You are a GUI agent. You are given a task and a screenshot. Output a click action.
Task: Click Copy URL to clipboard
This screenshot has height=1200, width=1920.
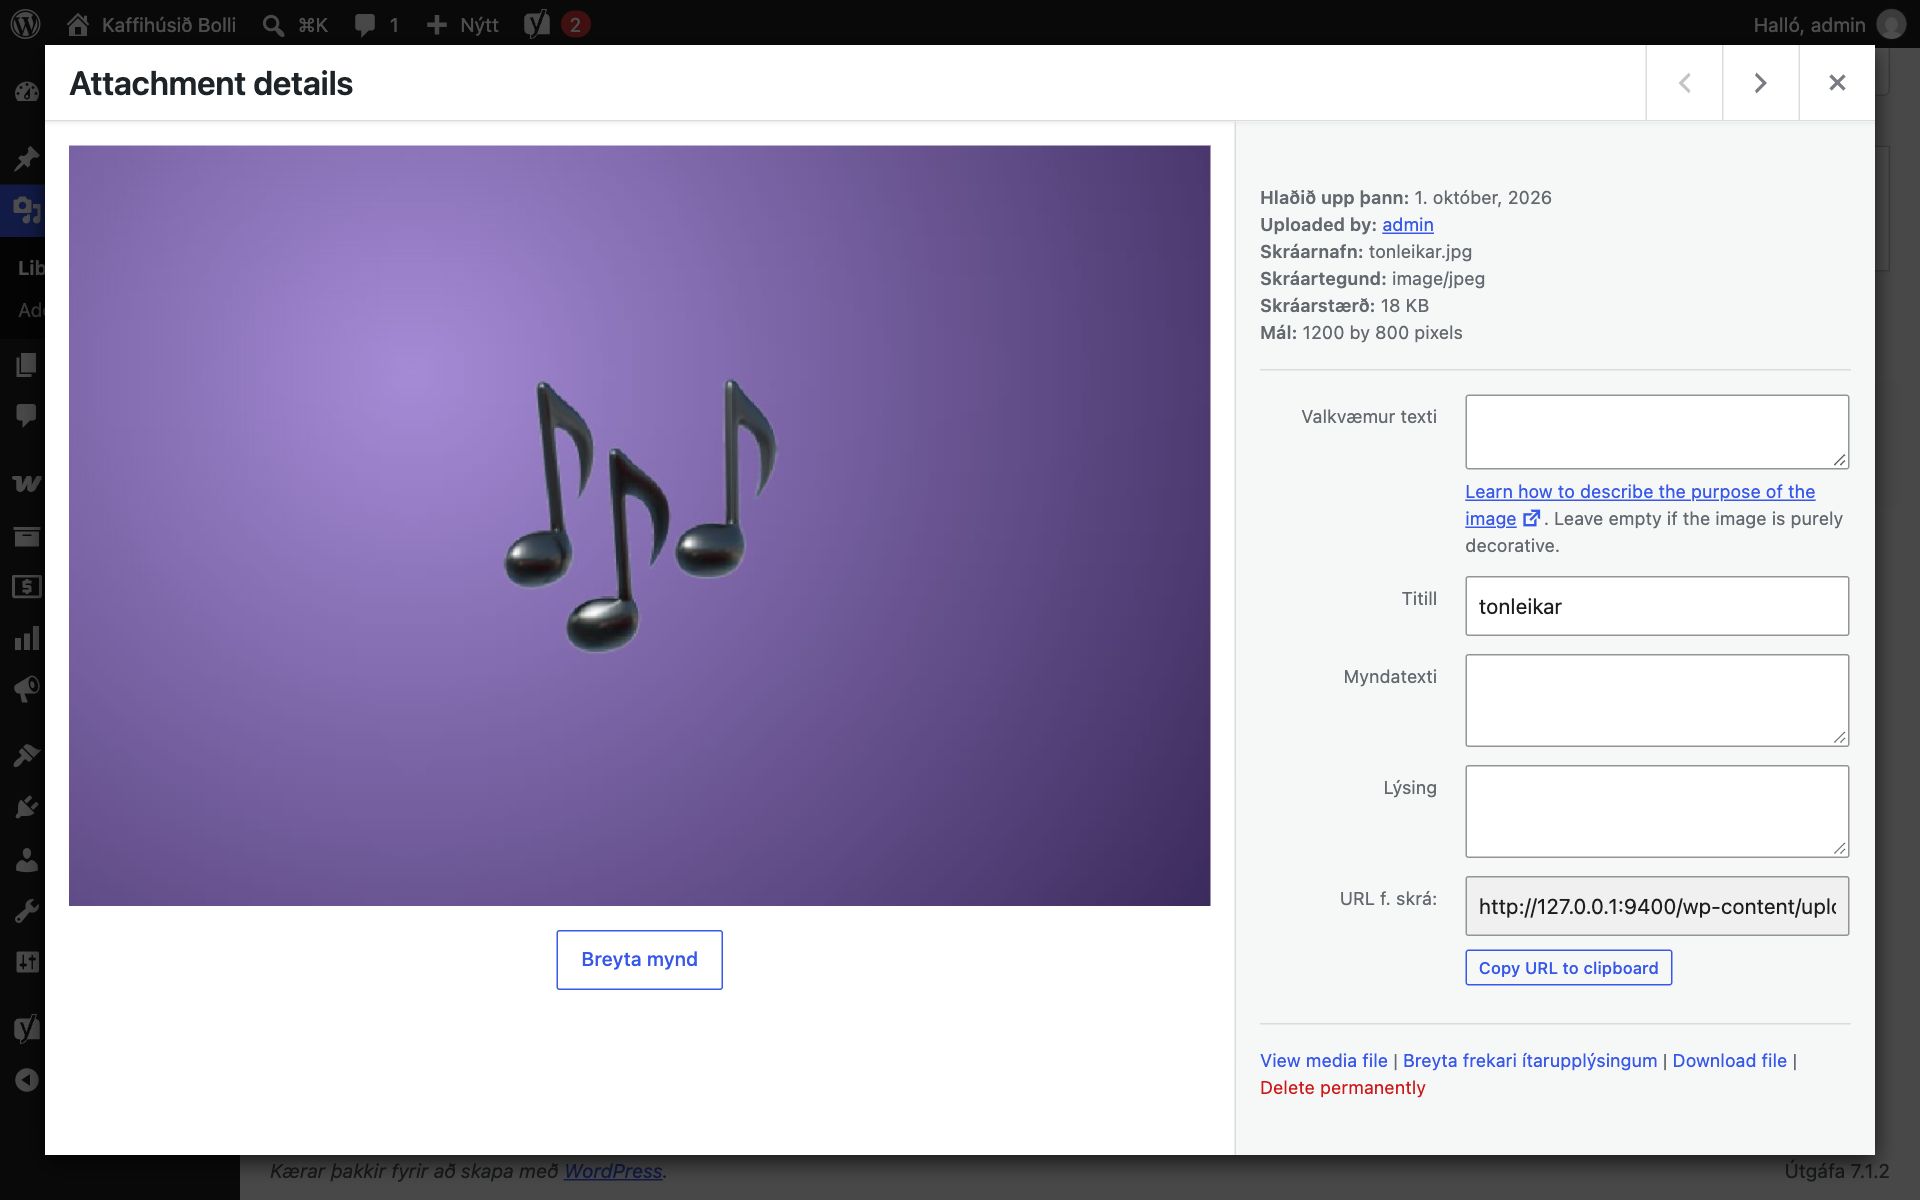click(x=1568, y=968)
